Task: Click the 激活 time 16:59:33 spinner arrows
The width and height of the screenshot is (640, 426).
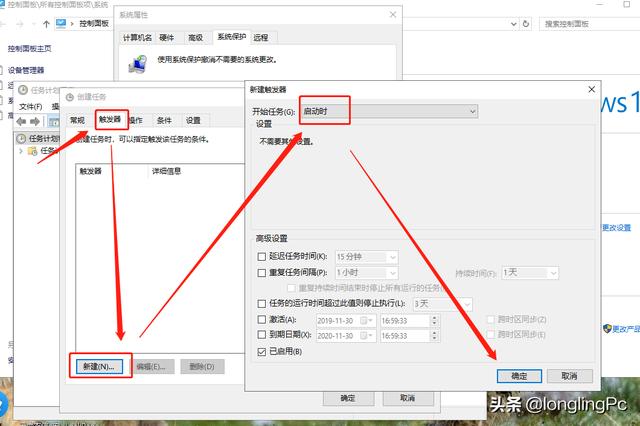Action: pos(434,321)
